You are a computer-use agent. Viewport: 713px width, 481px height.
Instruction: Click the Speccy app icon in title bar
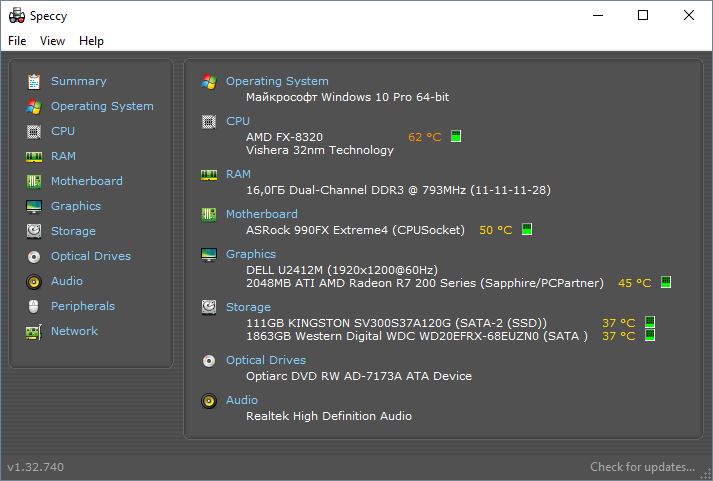(17, 15)
